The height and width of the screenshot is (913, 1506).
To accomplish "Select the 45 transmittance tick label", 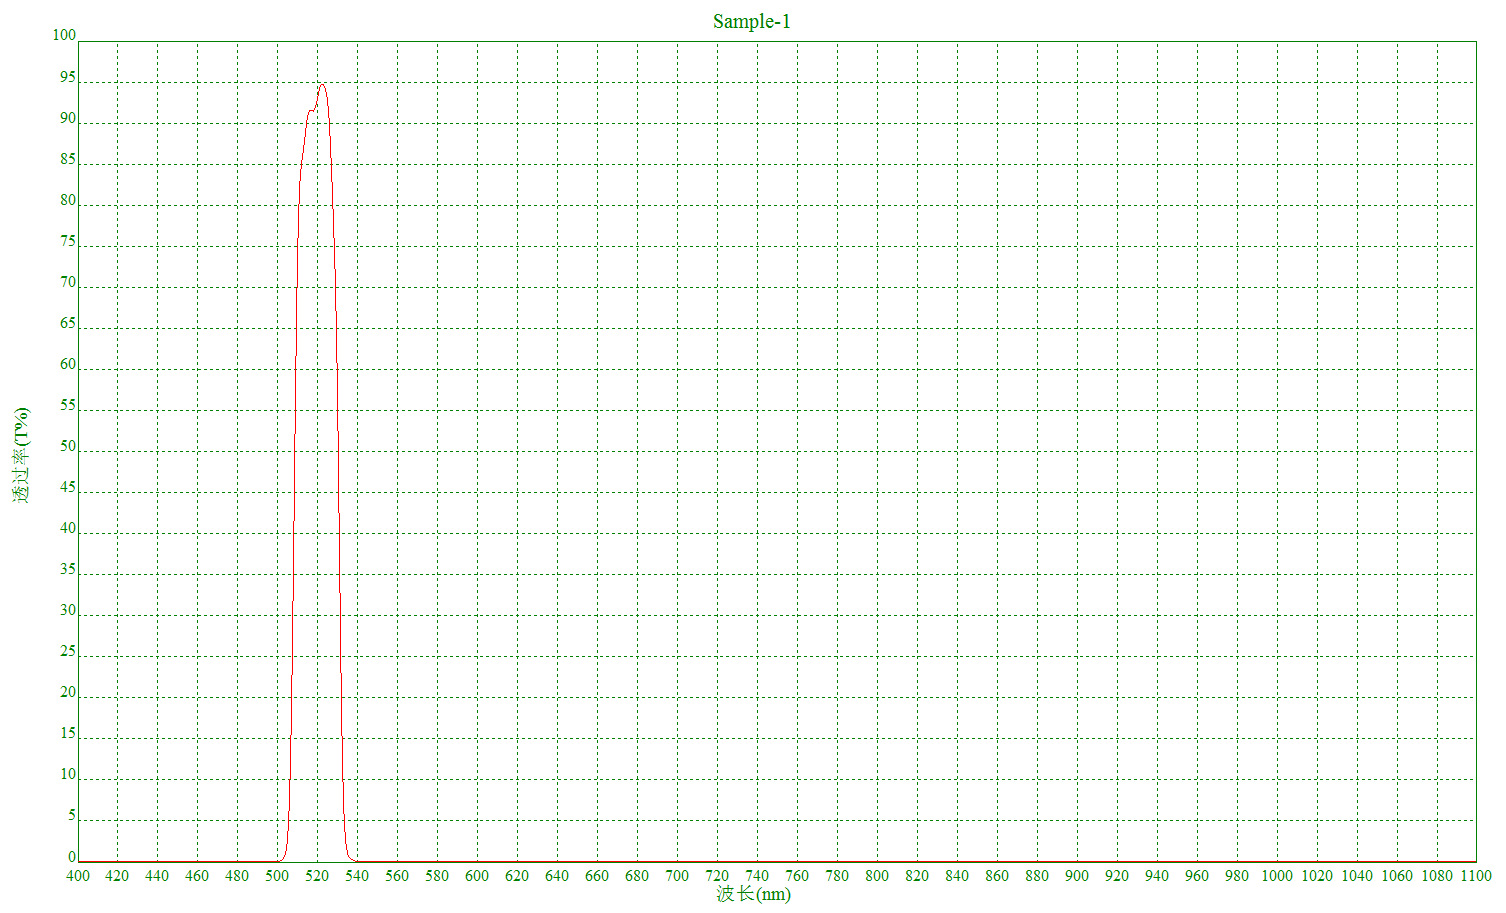I will point(68,488).
